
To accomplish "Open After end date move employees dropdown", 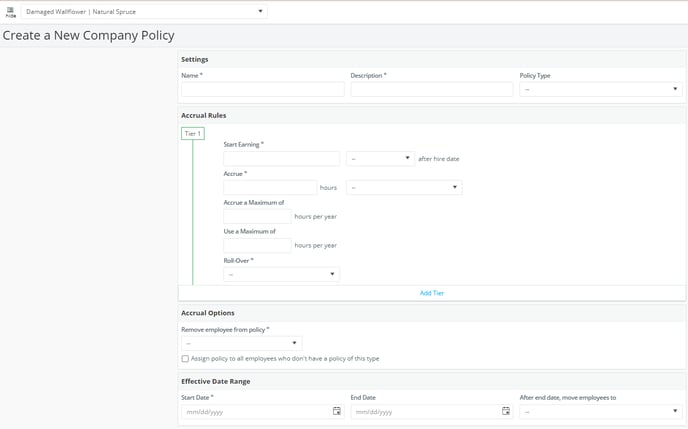I will pyautogui.click(x=601, y=411).
